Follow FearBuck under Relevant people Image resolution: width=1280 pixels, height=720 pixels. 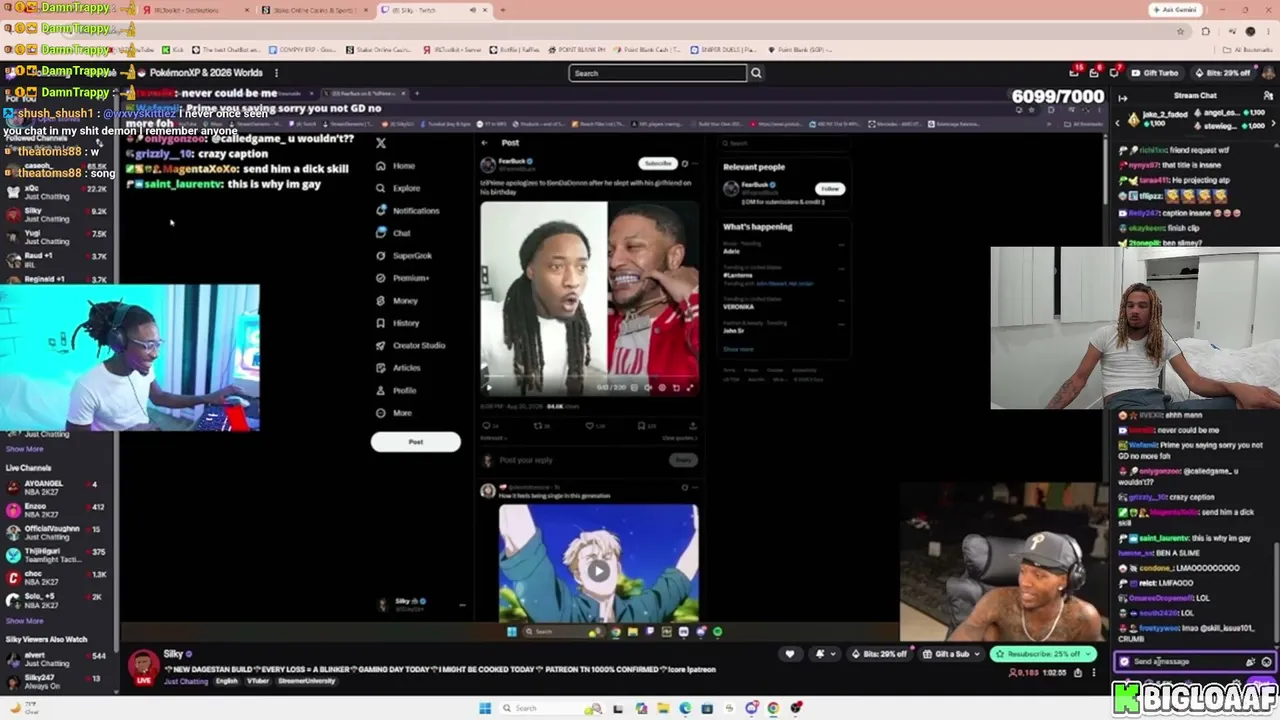[830, 189]
